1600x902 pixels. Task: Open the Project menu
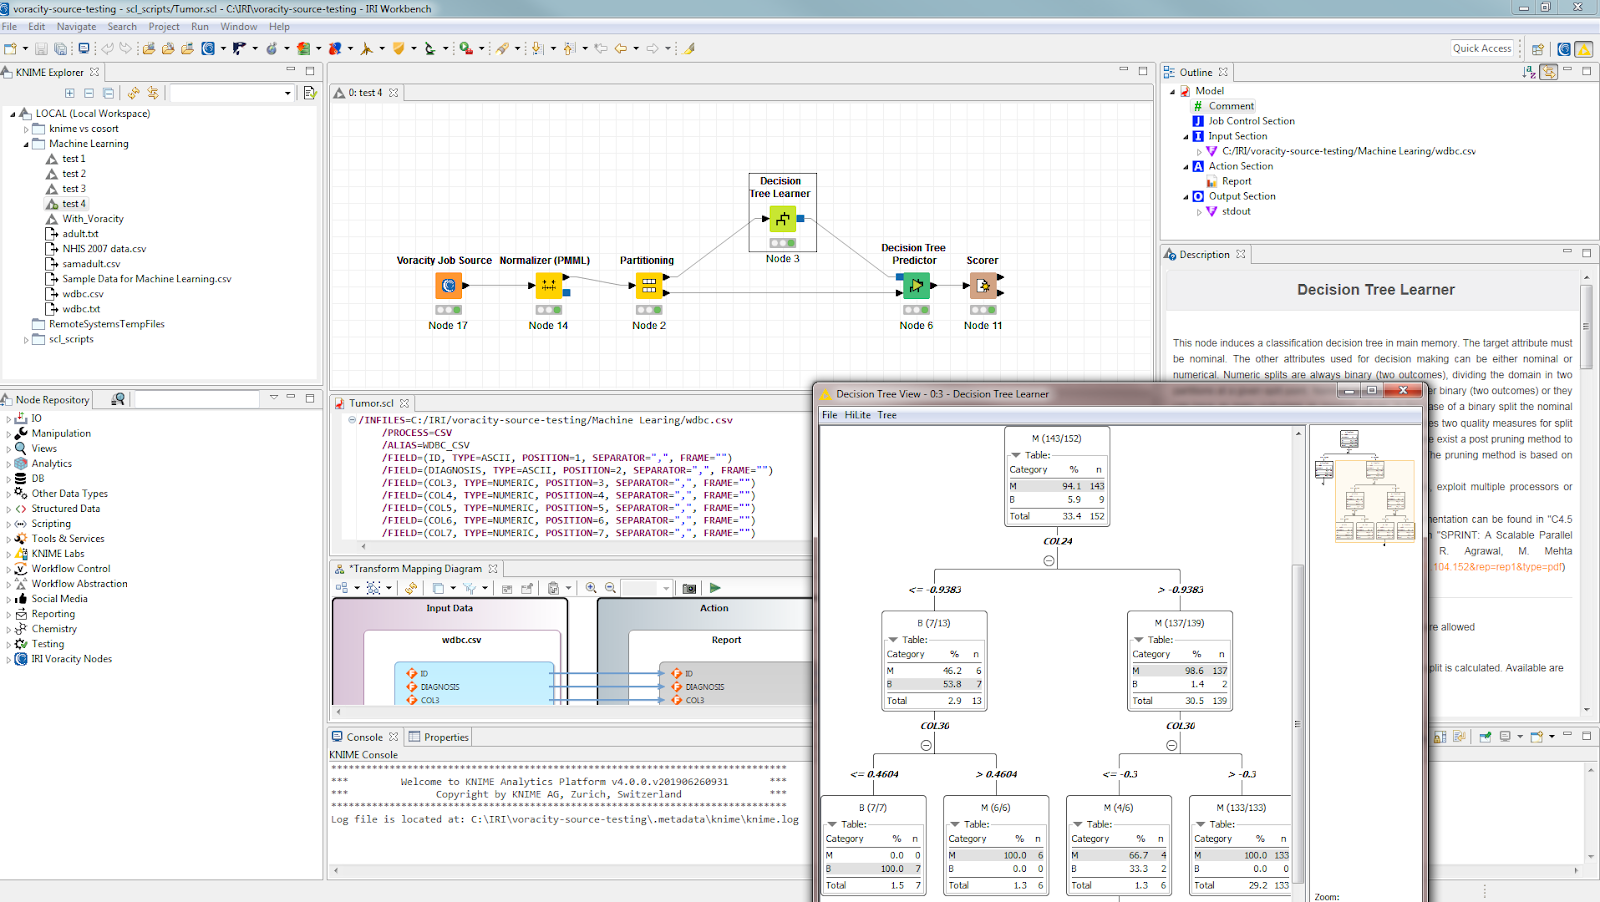(164, 27)
